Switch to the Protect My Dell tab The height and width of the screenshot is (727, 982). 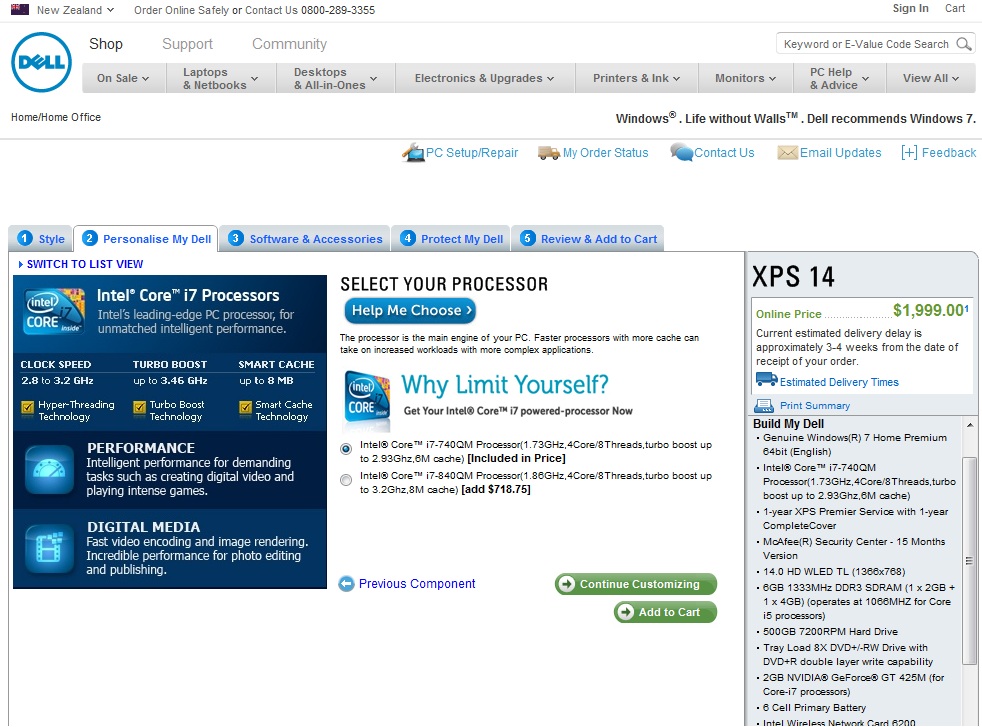click(451, 239)
